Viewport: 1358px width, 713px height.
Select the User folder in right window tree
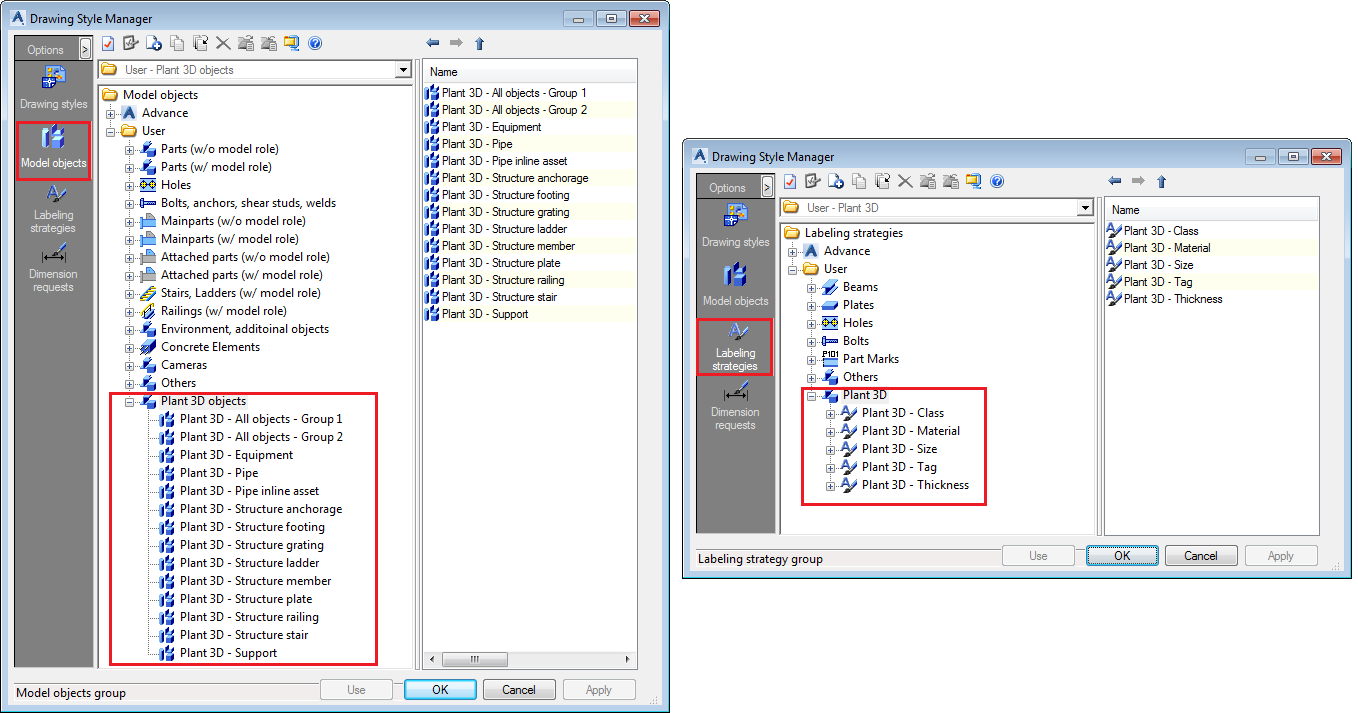pos(835,269)
